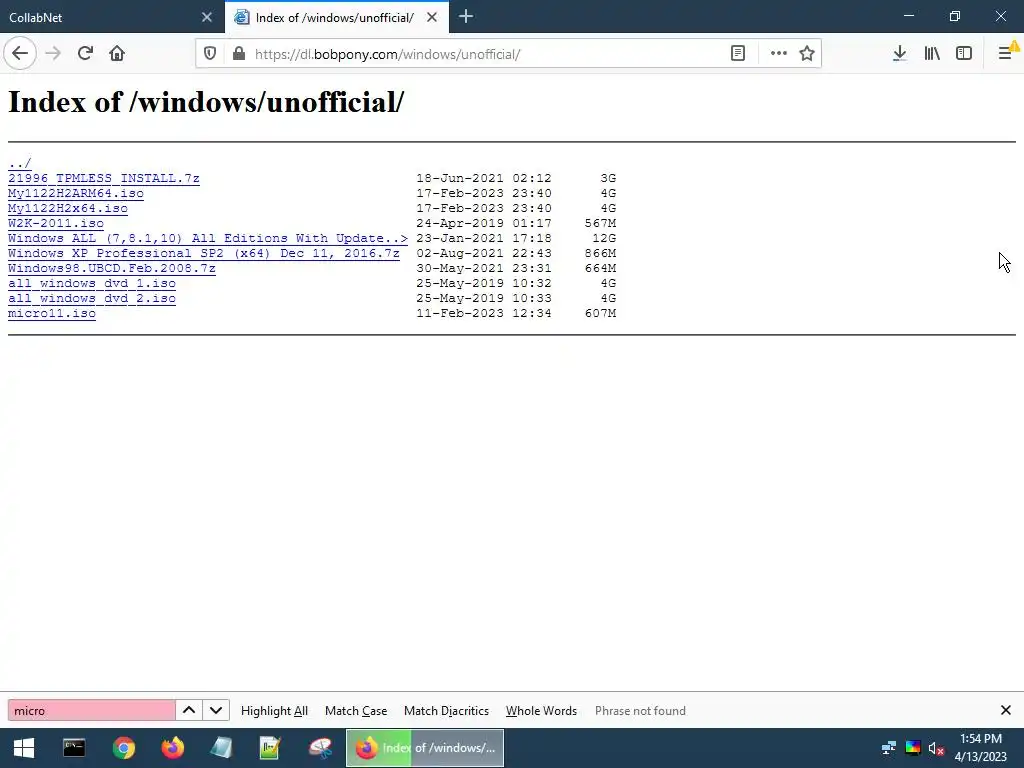
Task: Open the green notepad taskbar app
Action: point(270,748)
